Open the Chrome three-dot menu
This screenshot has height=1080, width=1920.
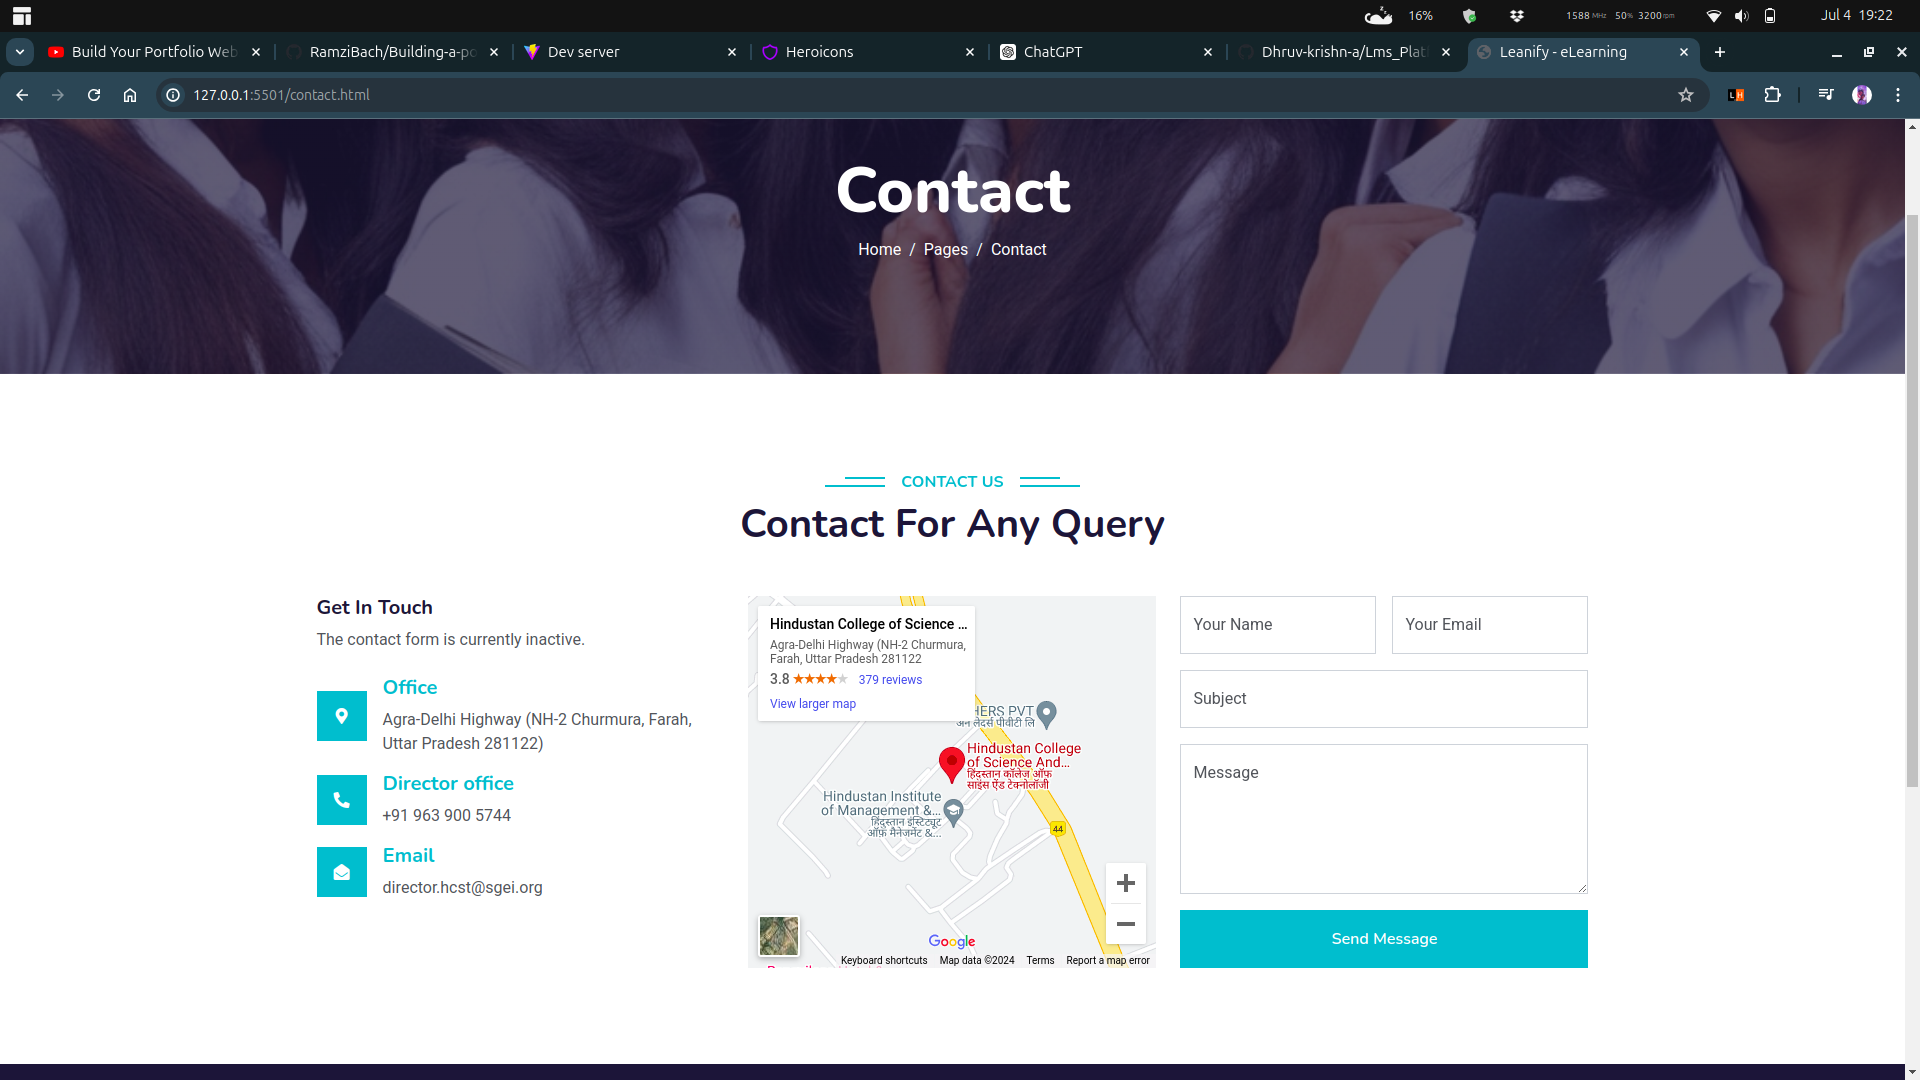coord(1898,95)
